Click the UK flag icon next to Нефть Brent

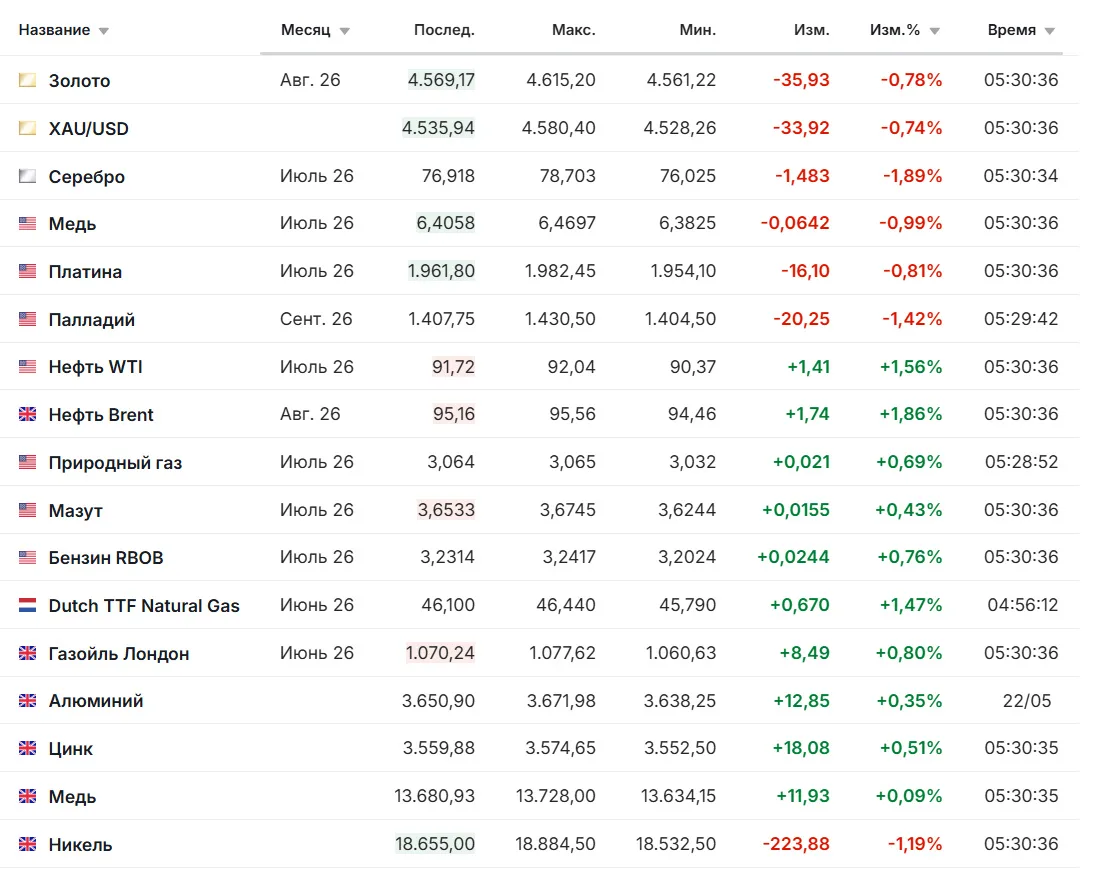click(x=27, y=414)
